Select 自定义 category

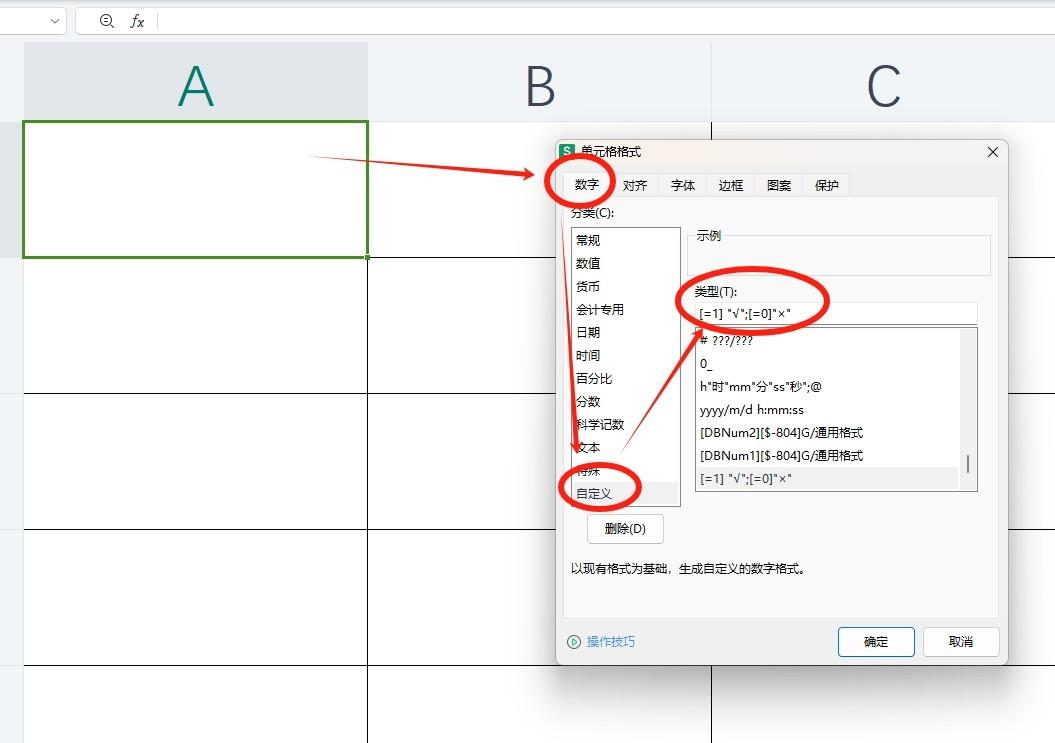625,493
